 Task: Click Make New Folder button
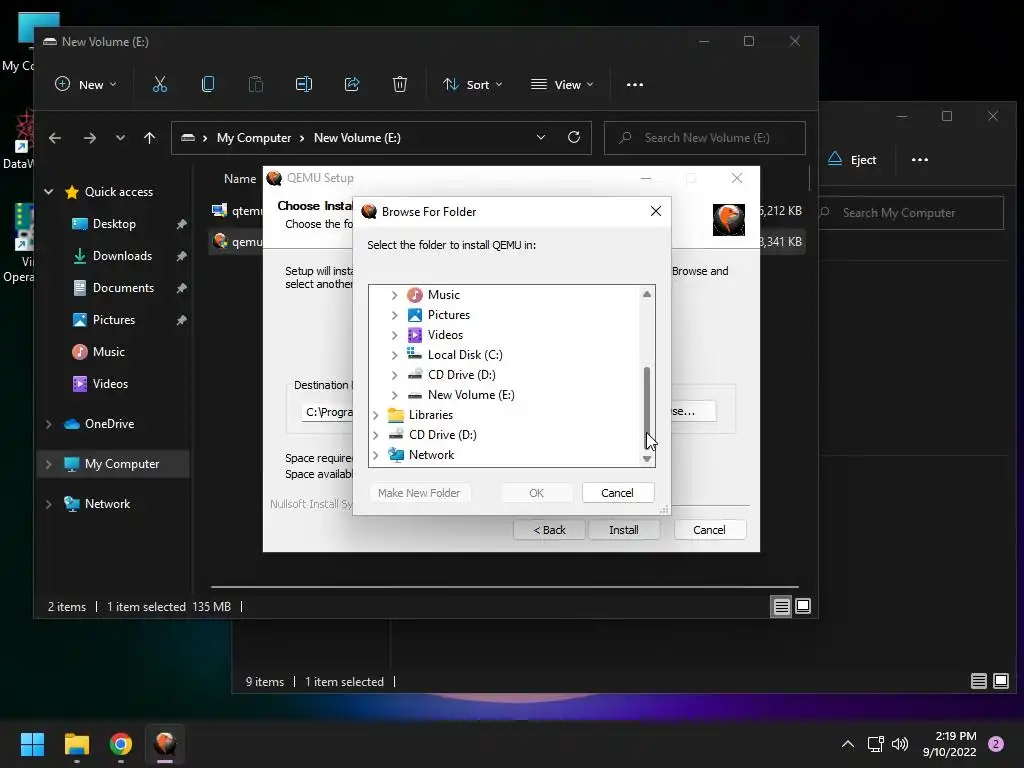[419, 493]
